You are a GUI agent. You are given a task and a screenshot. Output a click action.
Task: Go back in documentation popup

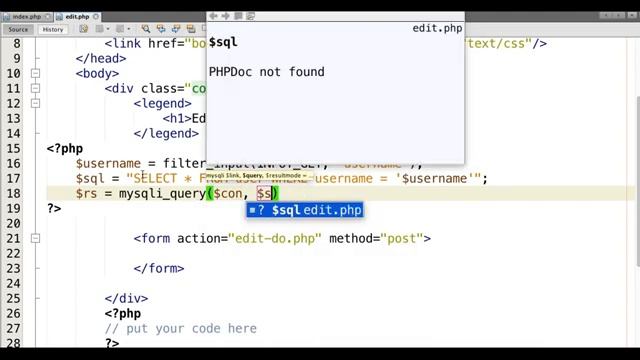213,16
